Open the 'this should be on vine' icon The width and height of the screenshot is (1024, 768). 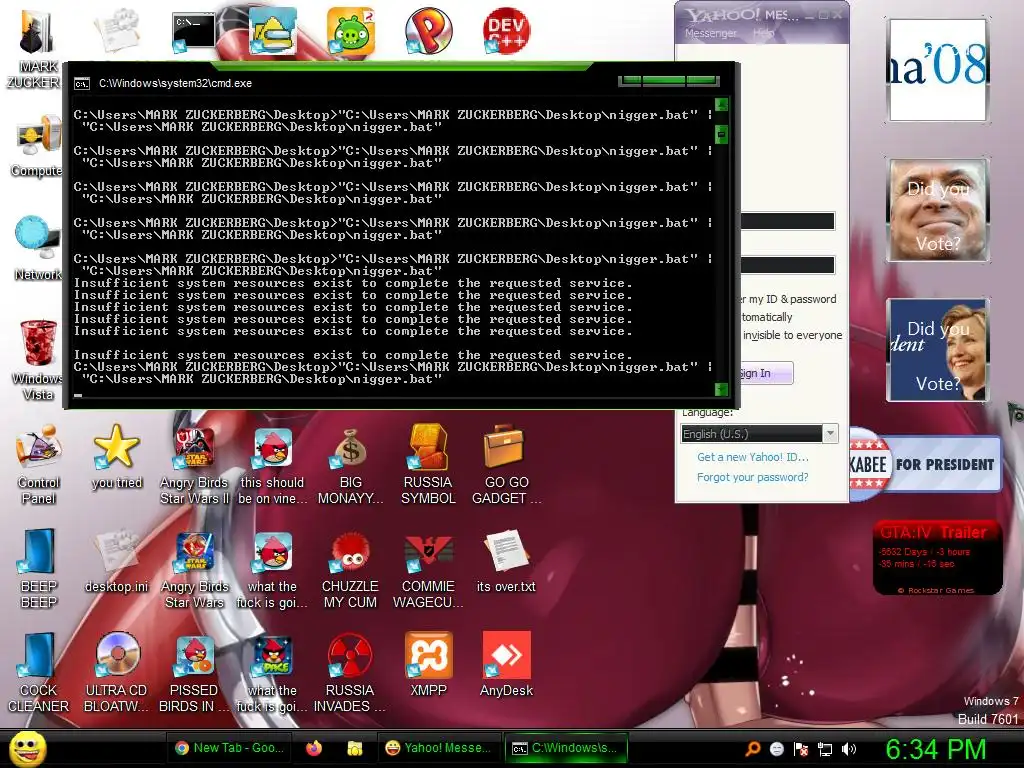point(272,464)
